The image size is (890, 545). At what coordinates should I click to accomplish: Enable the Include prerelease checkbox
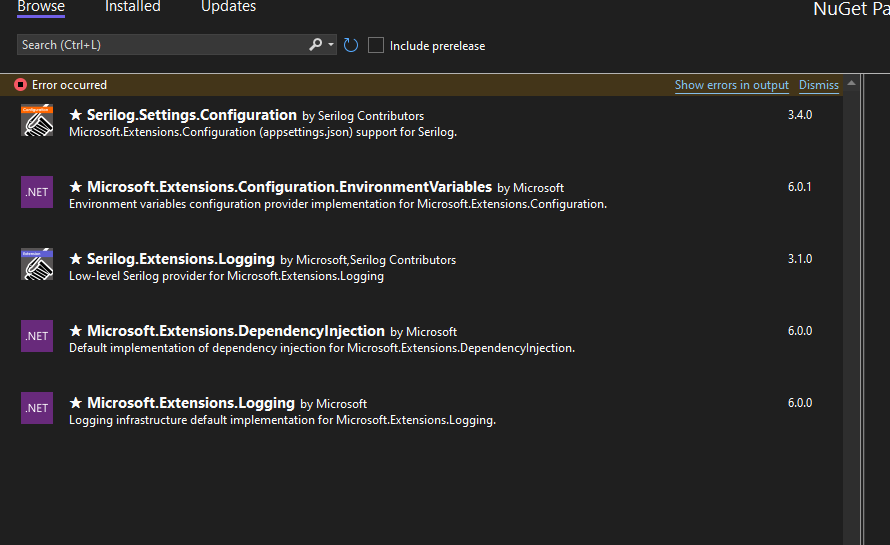pos(376,45)
